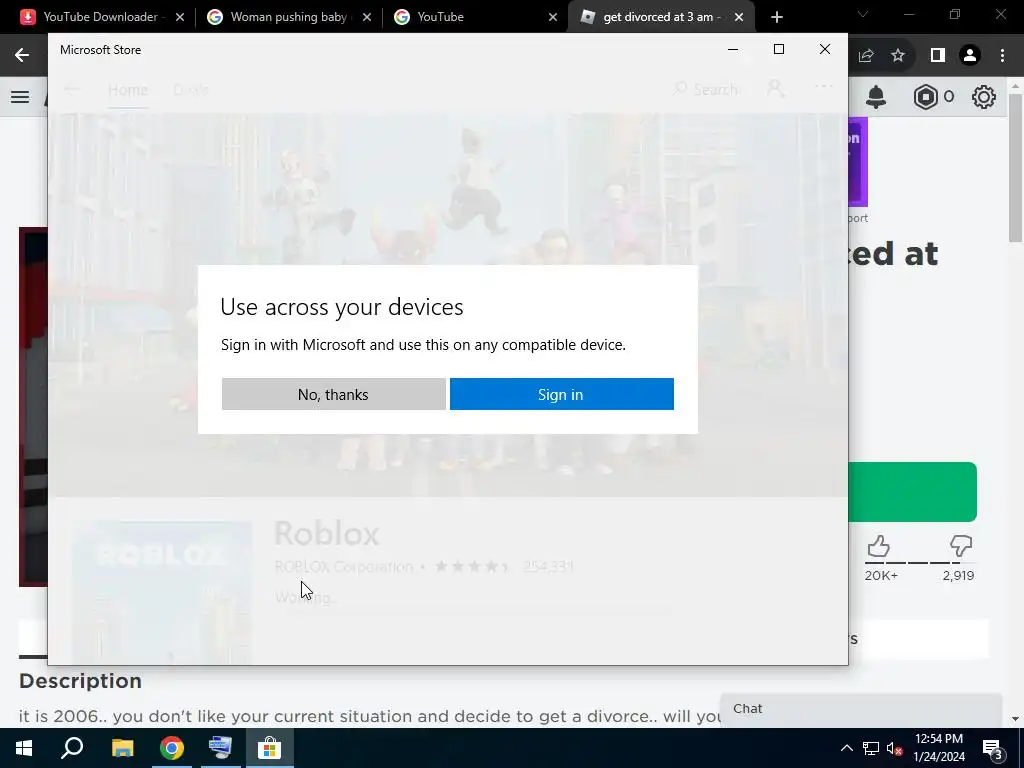Open Robux balance icon
Viewport: 1024px width, 768px height.
925,97
